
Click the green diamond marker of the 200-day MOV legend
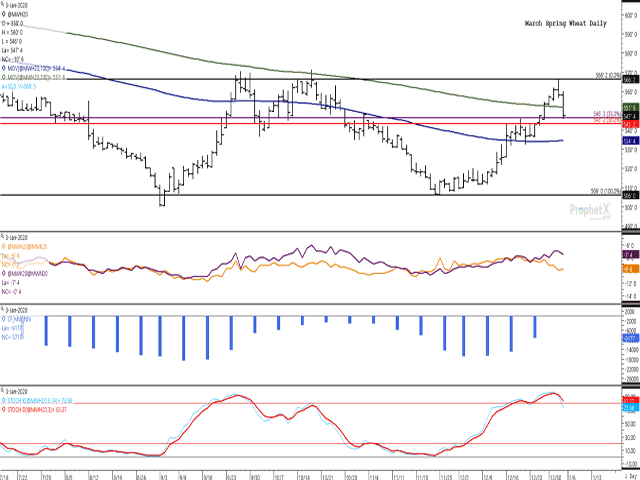(x=4, y=77)
